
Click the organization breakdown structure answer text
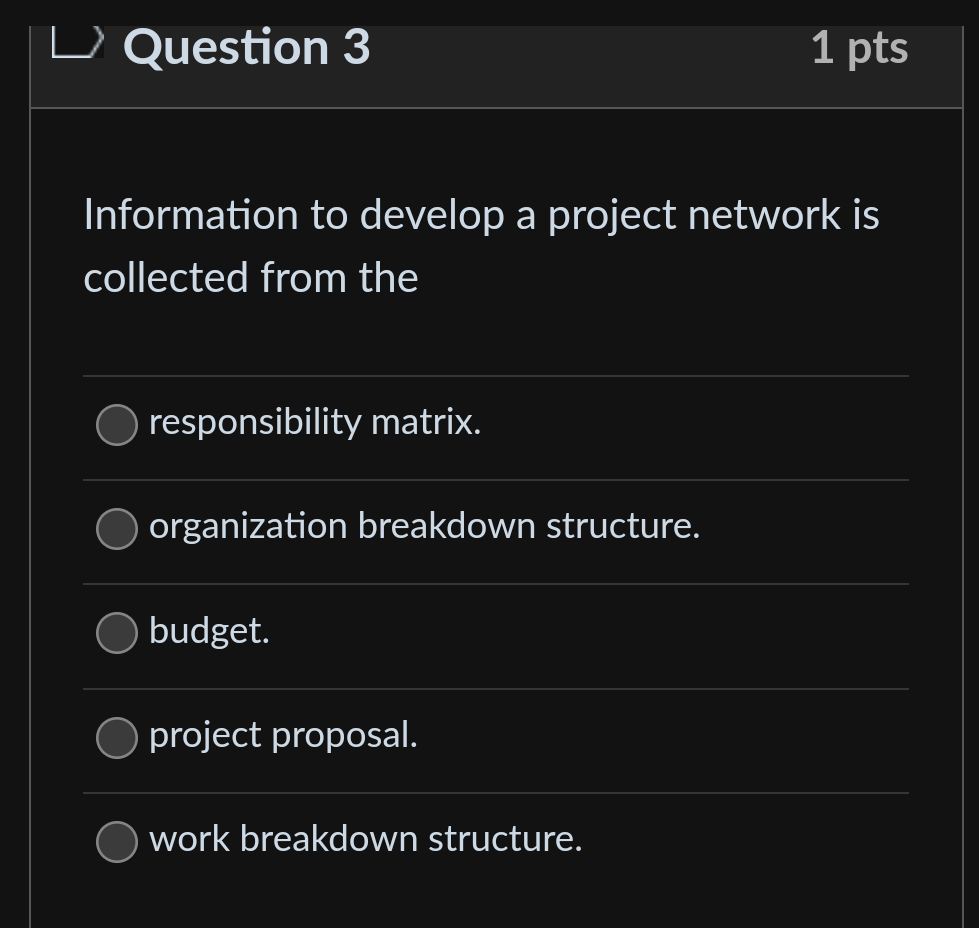tap(424, 526)
